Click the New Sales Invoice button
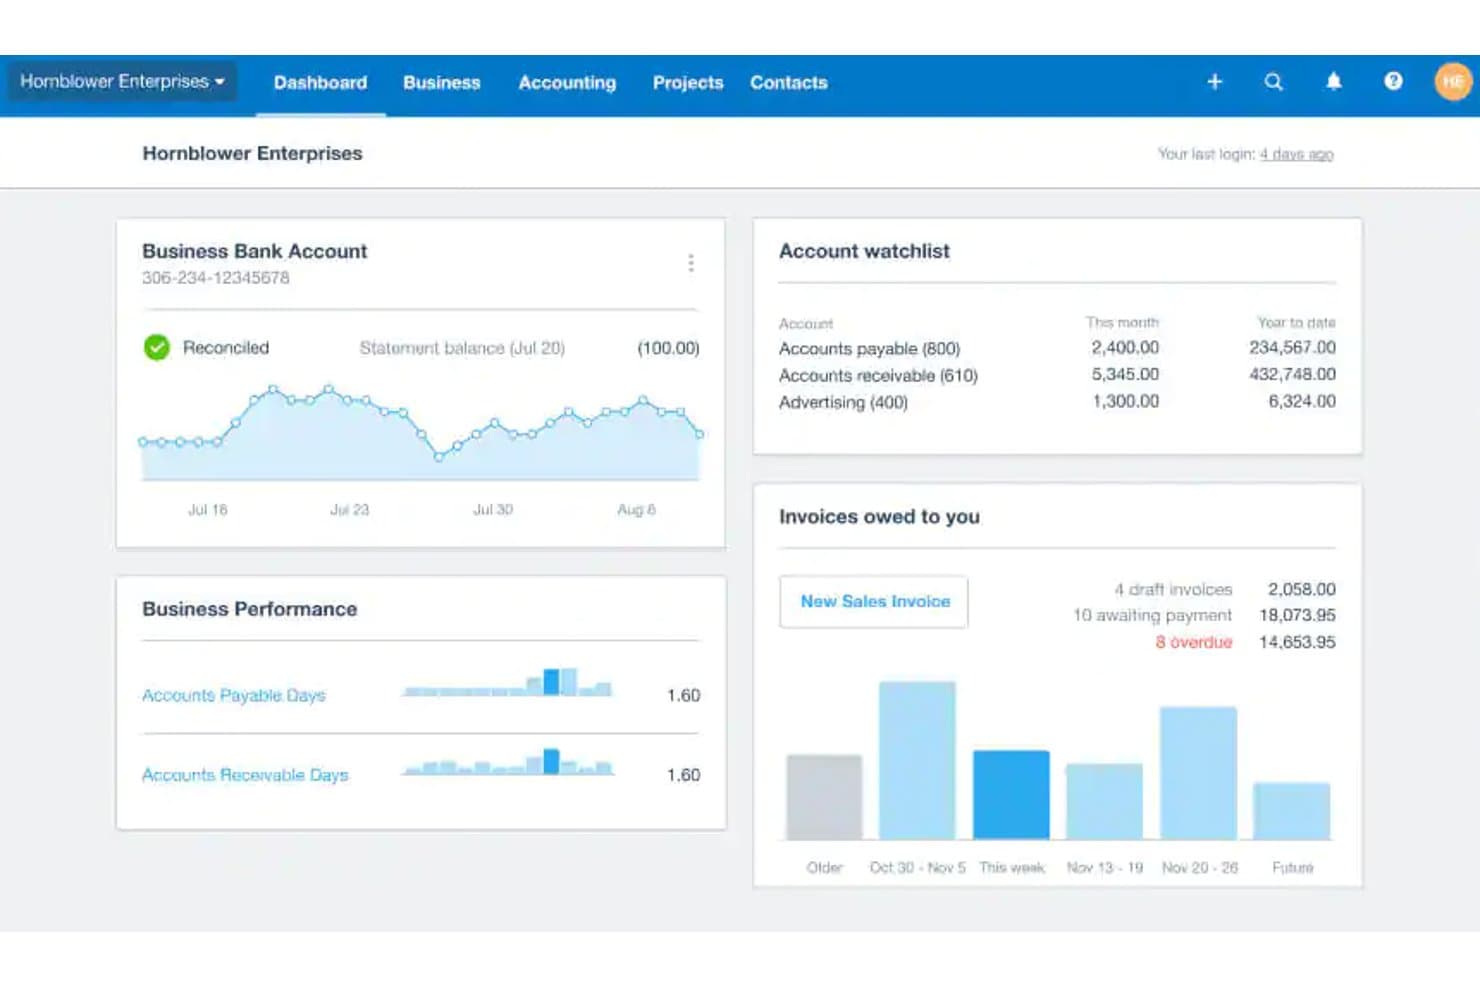Viewport: 1480px width, 987px height. 874,602
